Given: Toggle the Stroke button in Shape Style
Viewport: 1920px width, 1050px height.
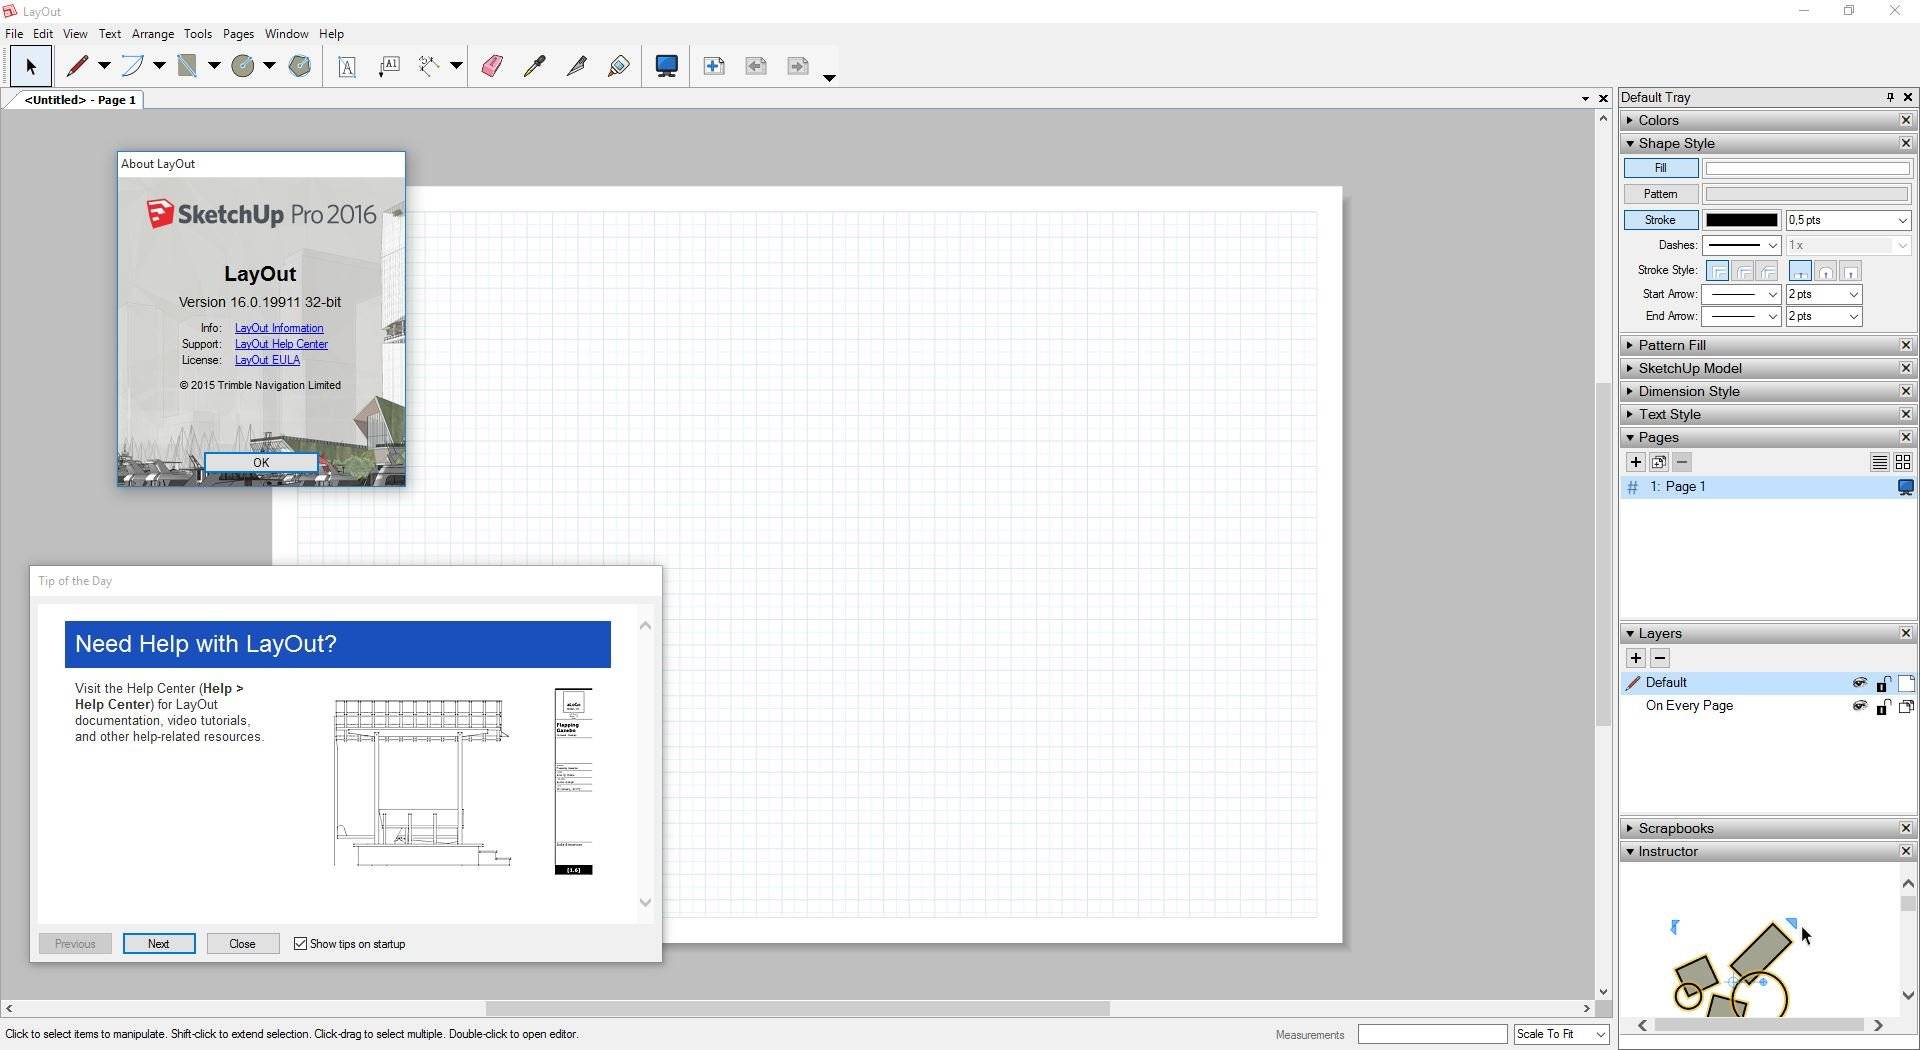Looking at the screenshot, I should click(1661, 220).
